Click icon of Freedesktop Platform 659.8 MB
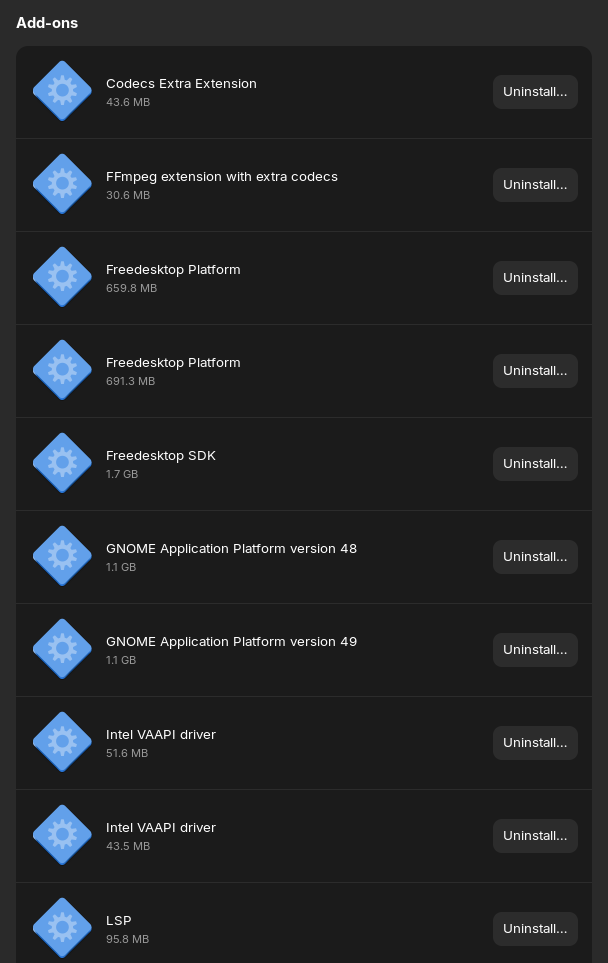The width and height of the screenshot is (608, 963). [62, 277]
